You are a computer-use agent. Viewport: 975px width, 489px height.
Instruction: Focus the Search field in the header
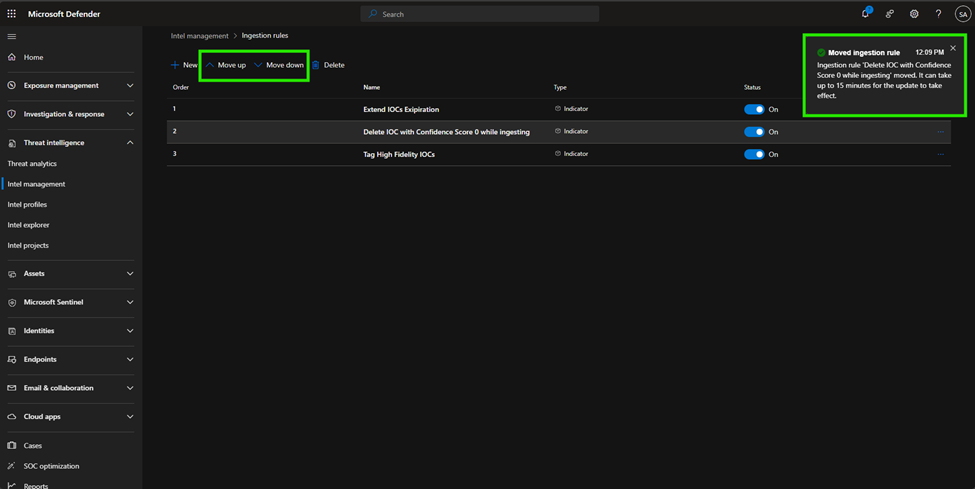(479, 14)
